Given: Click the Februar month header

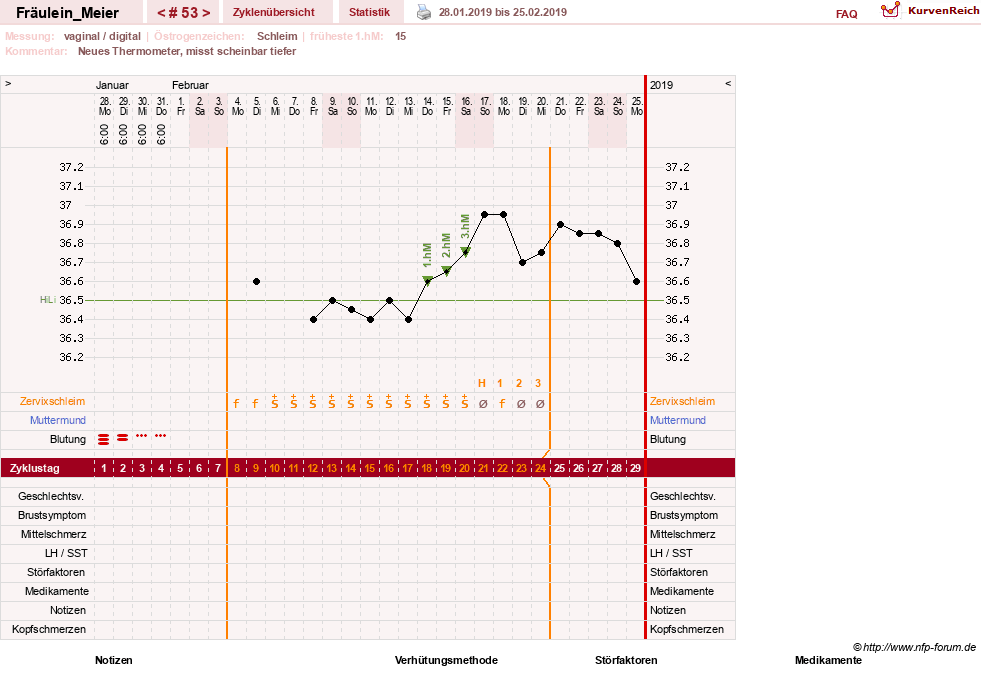Looking at the screenshot, I should click(x=190, y=85).
